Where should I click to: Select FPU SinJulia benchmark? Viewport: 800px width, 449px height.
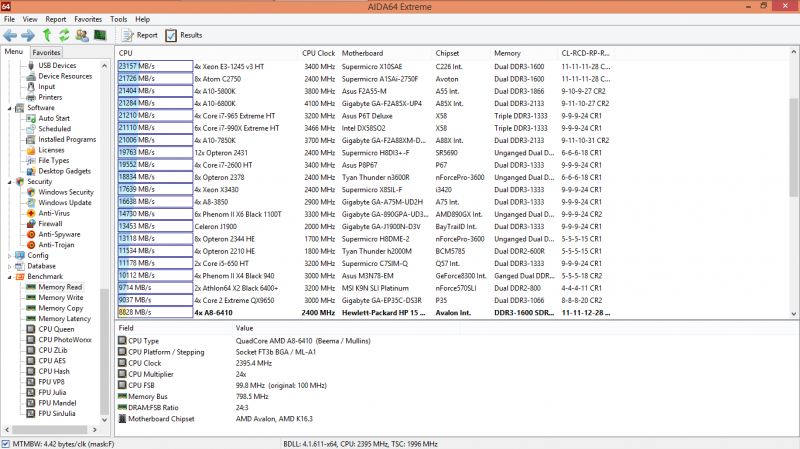57,413
